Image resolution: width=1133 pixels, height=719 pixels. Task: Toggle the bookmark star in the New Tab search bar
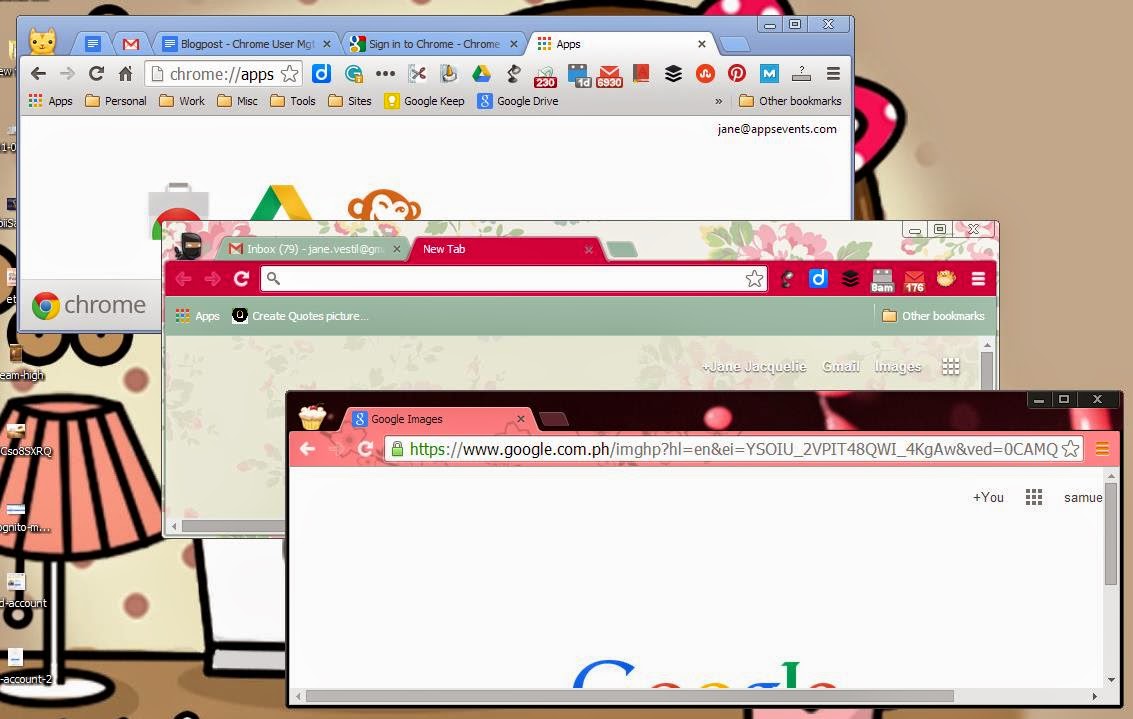[x=754, y=279]
